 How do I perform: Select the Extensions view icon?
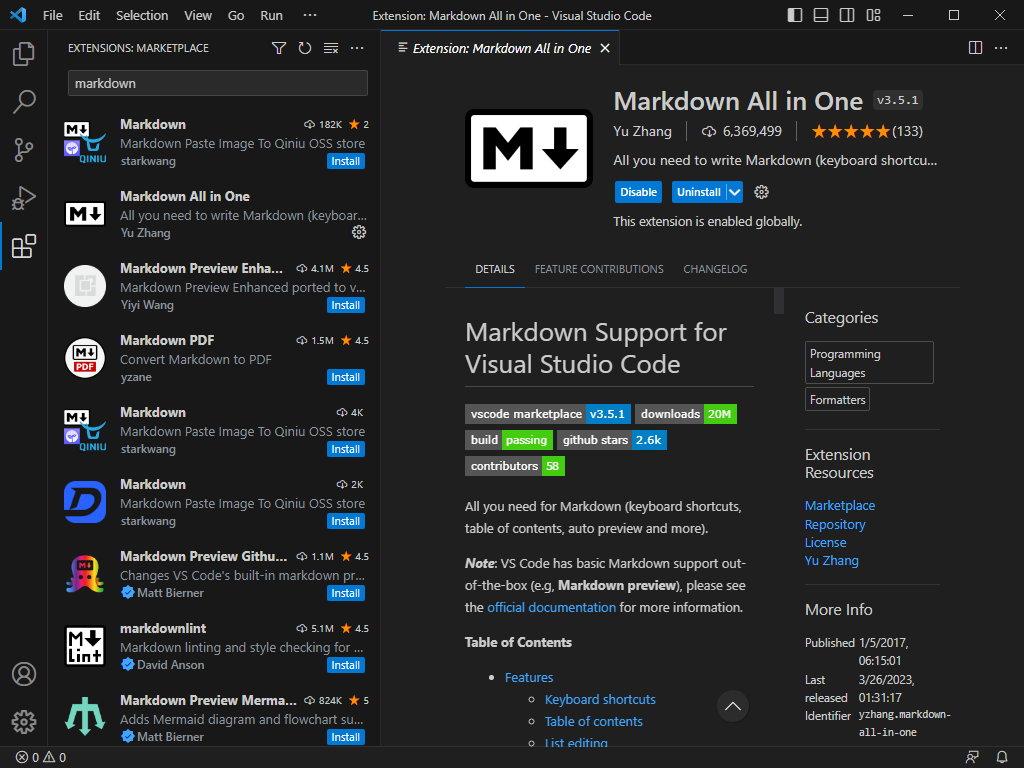[x=24, y=246]
